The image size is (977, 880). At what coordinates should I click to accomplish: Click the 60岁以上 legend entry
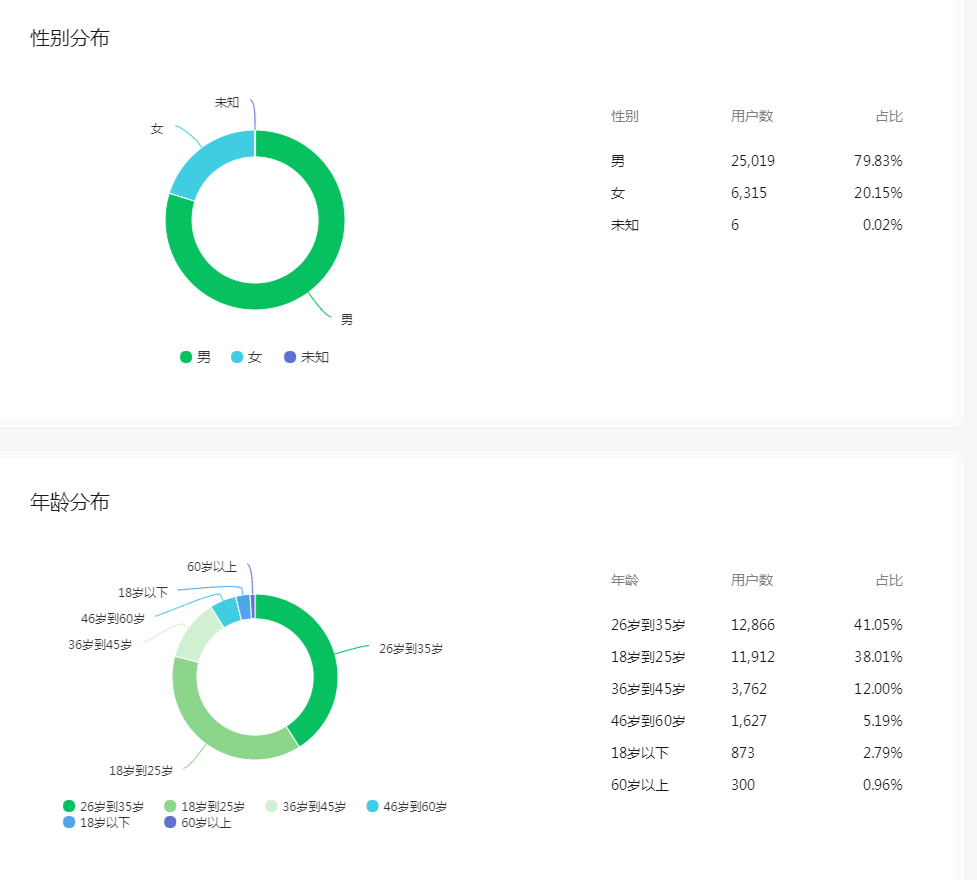(x=197, y=822)
